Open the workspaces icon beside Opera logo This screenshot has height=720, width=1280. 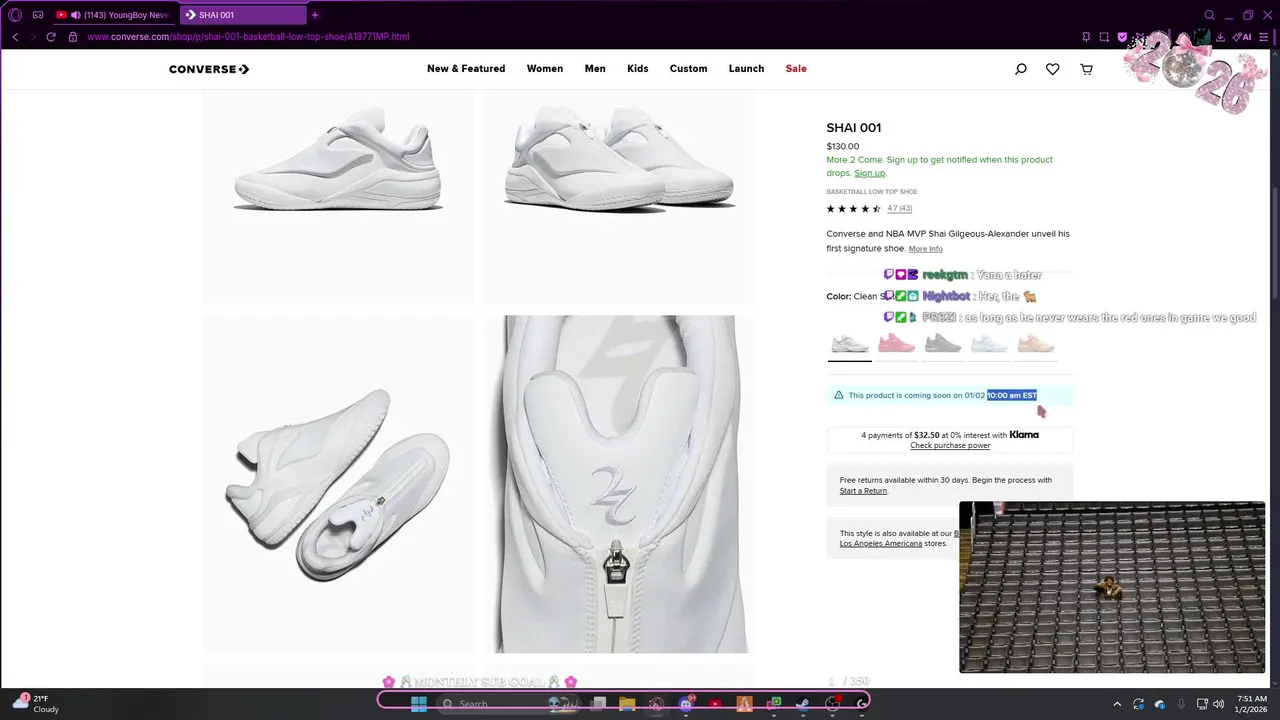(x=38, y=15)
